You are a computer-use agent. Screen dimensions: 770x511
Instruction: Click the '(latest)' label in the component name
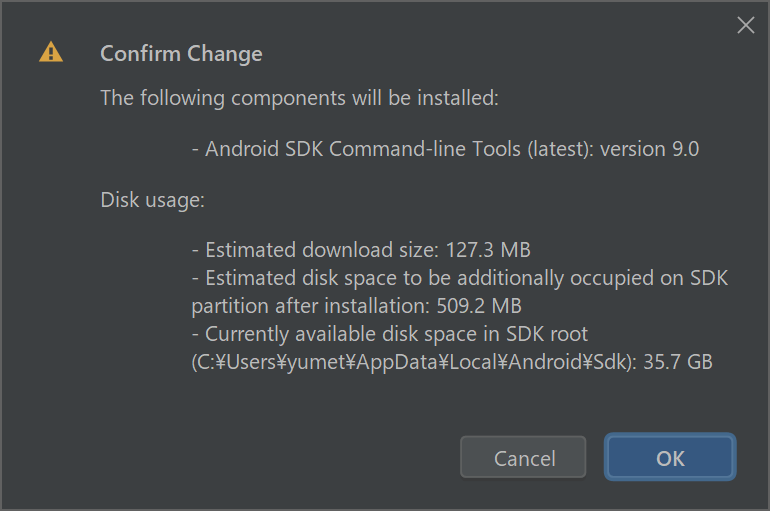click(x=560, y=149)
